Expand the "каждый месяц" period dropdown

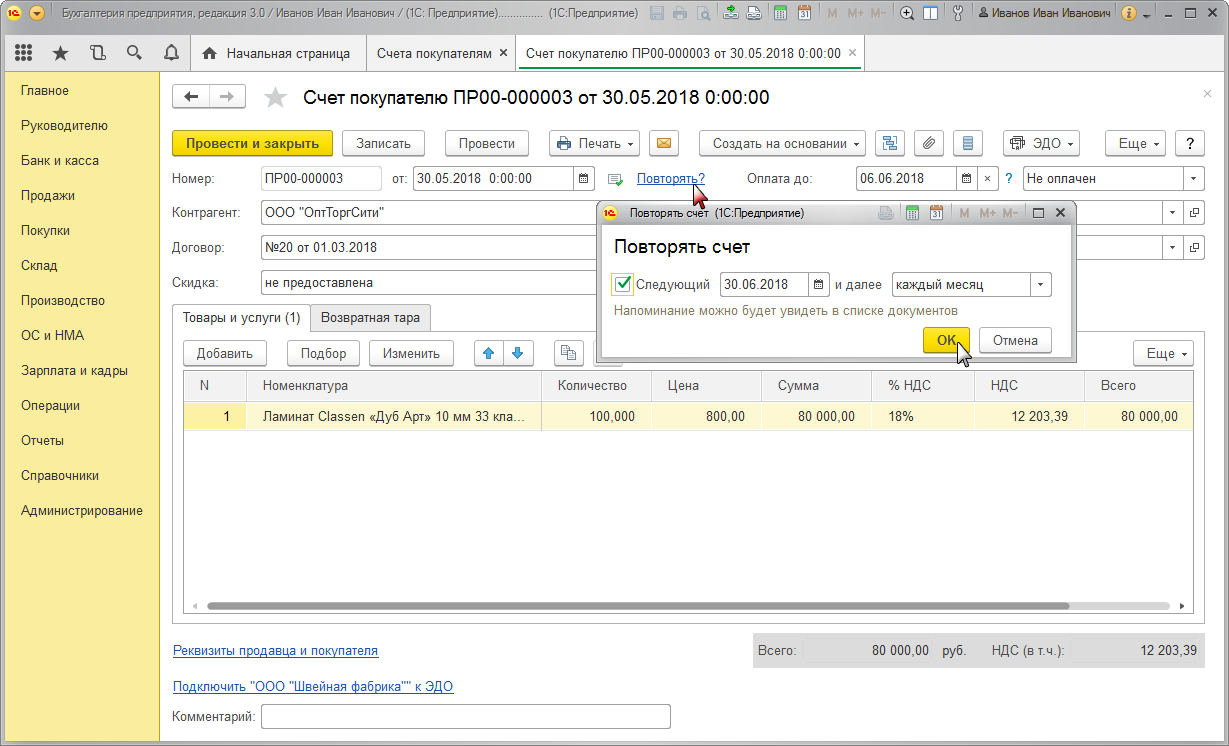[1041, 284]
